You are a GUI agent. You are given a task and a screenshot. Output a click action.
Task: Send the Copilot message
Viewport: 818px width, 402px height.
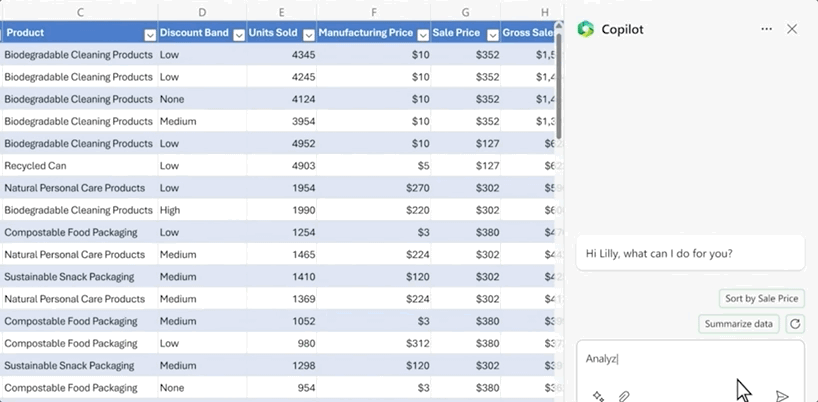pos(782,396)
